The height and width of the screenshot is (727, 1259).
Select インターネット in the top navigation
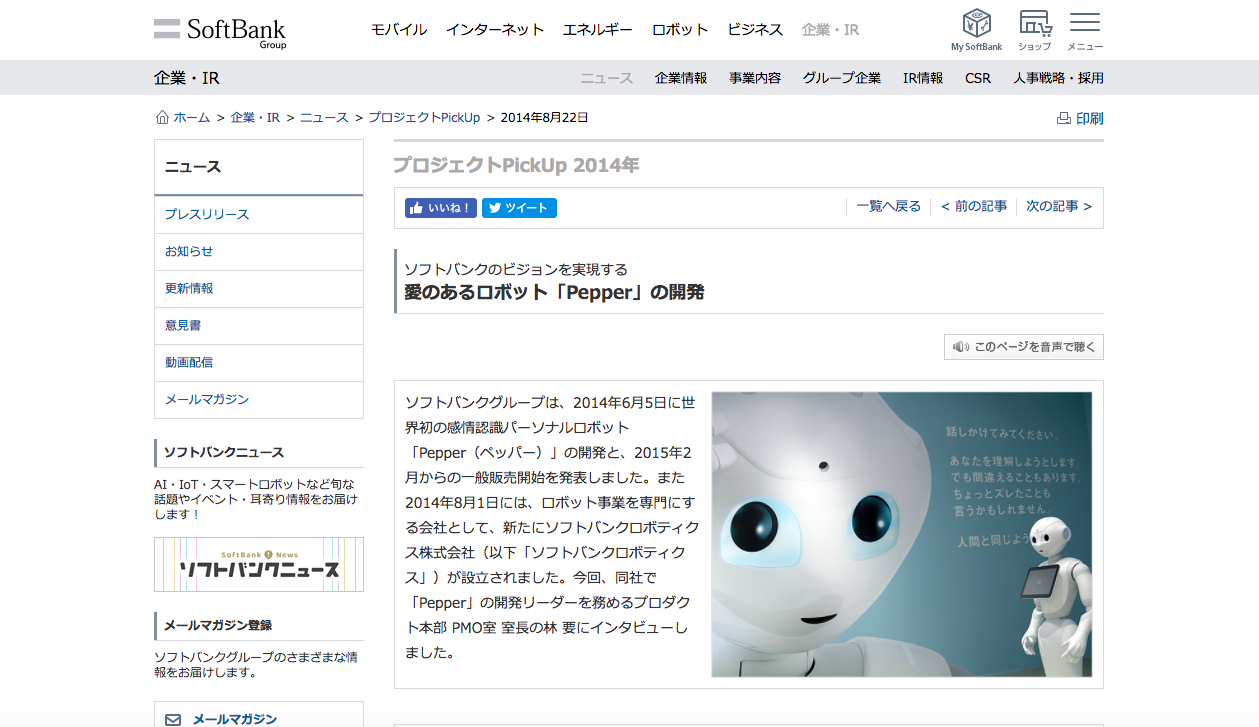point(495,30)
